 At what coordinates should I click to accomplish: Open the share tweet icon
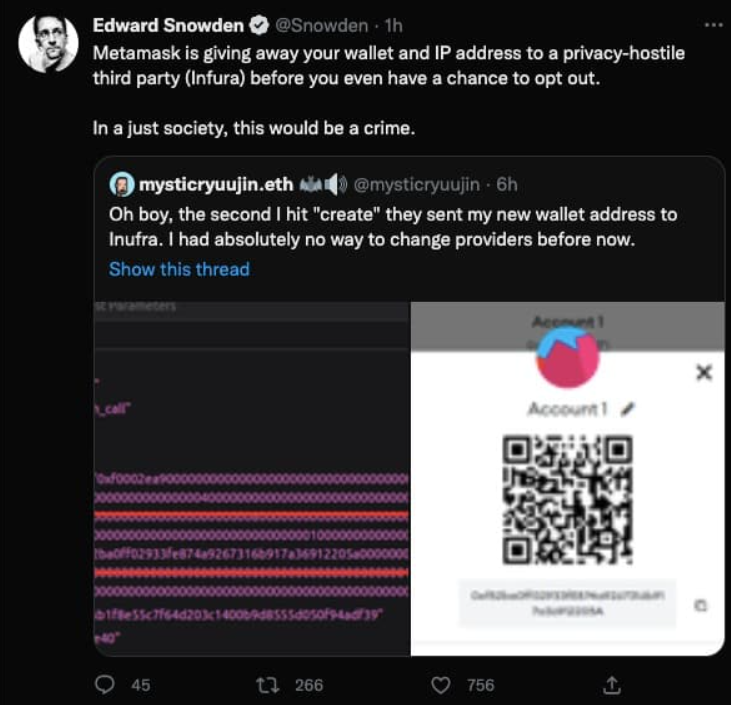coord(612,685)
